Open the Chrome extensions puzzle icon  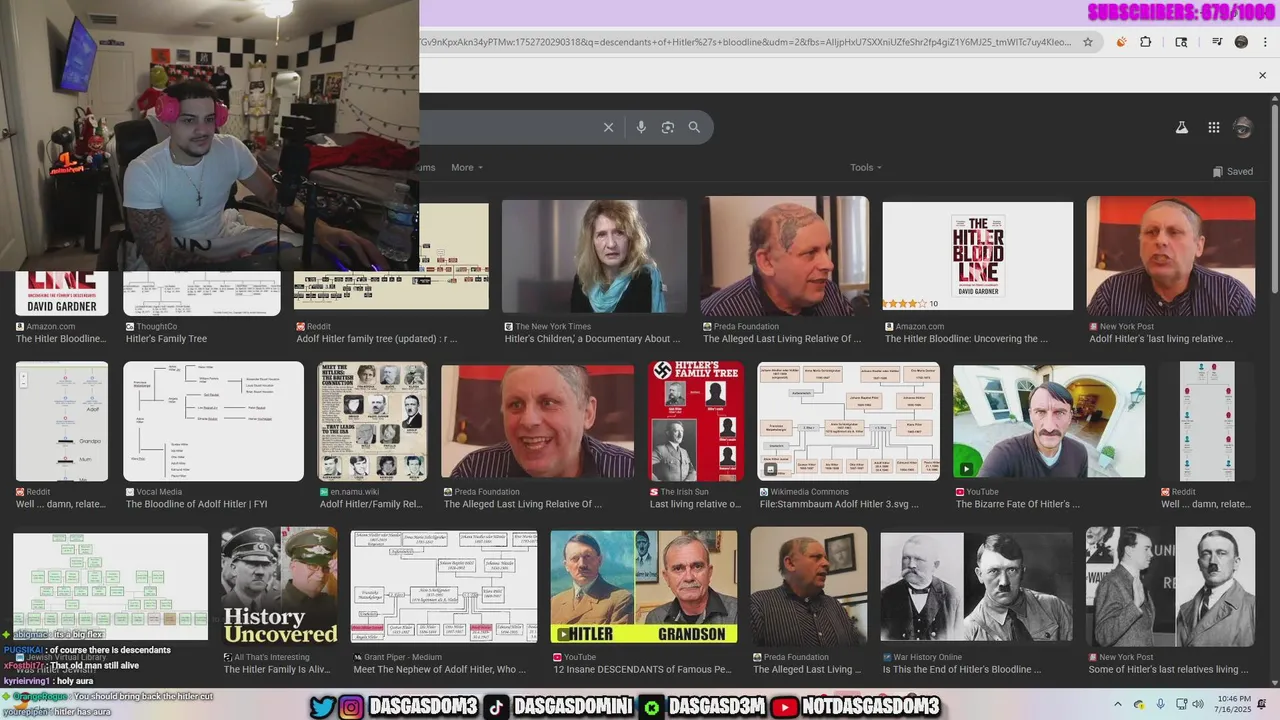[x=1146, y=42]
